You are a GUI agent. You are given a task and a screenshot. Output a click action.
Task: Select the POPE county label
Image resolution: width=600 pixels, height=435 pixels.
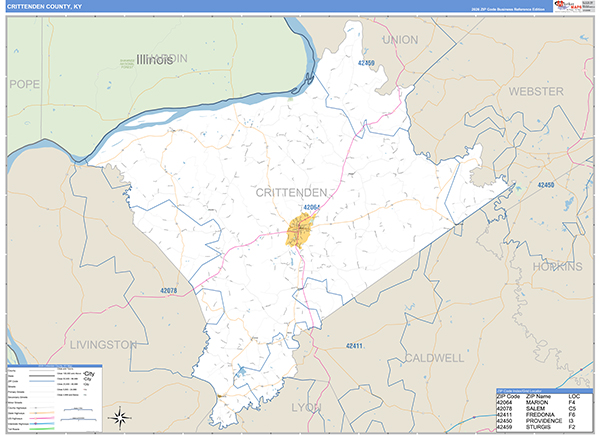tap(24, 84)
